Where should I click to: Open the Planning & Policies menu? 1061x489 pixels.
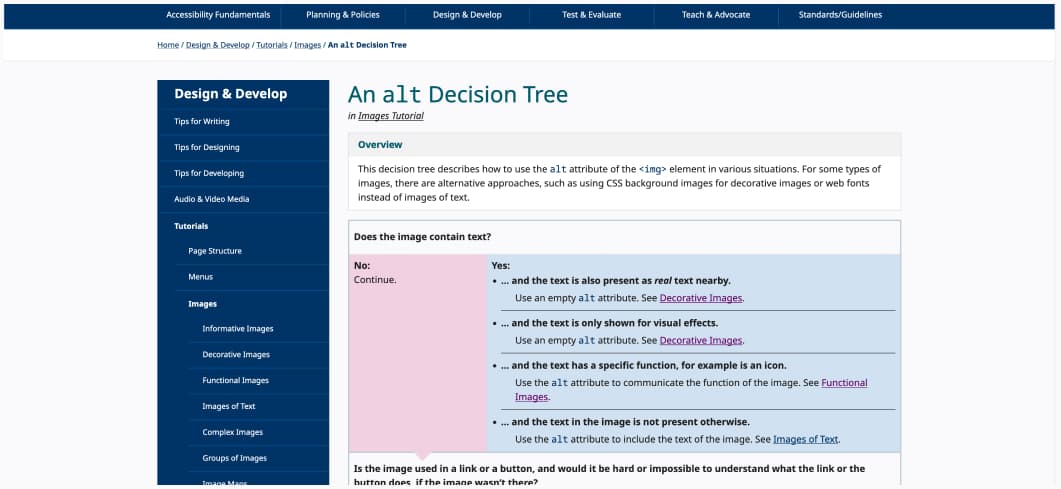(342, 15)
